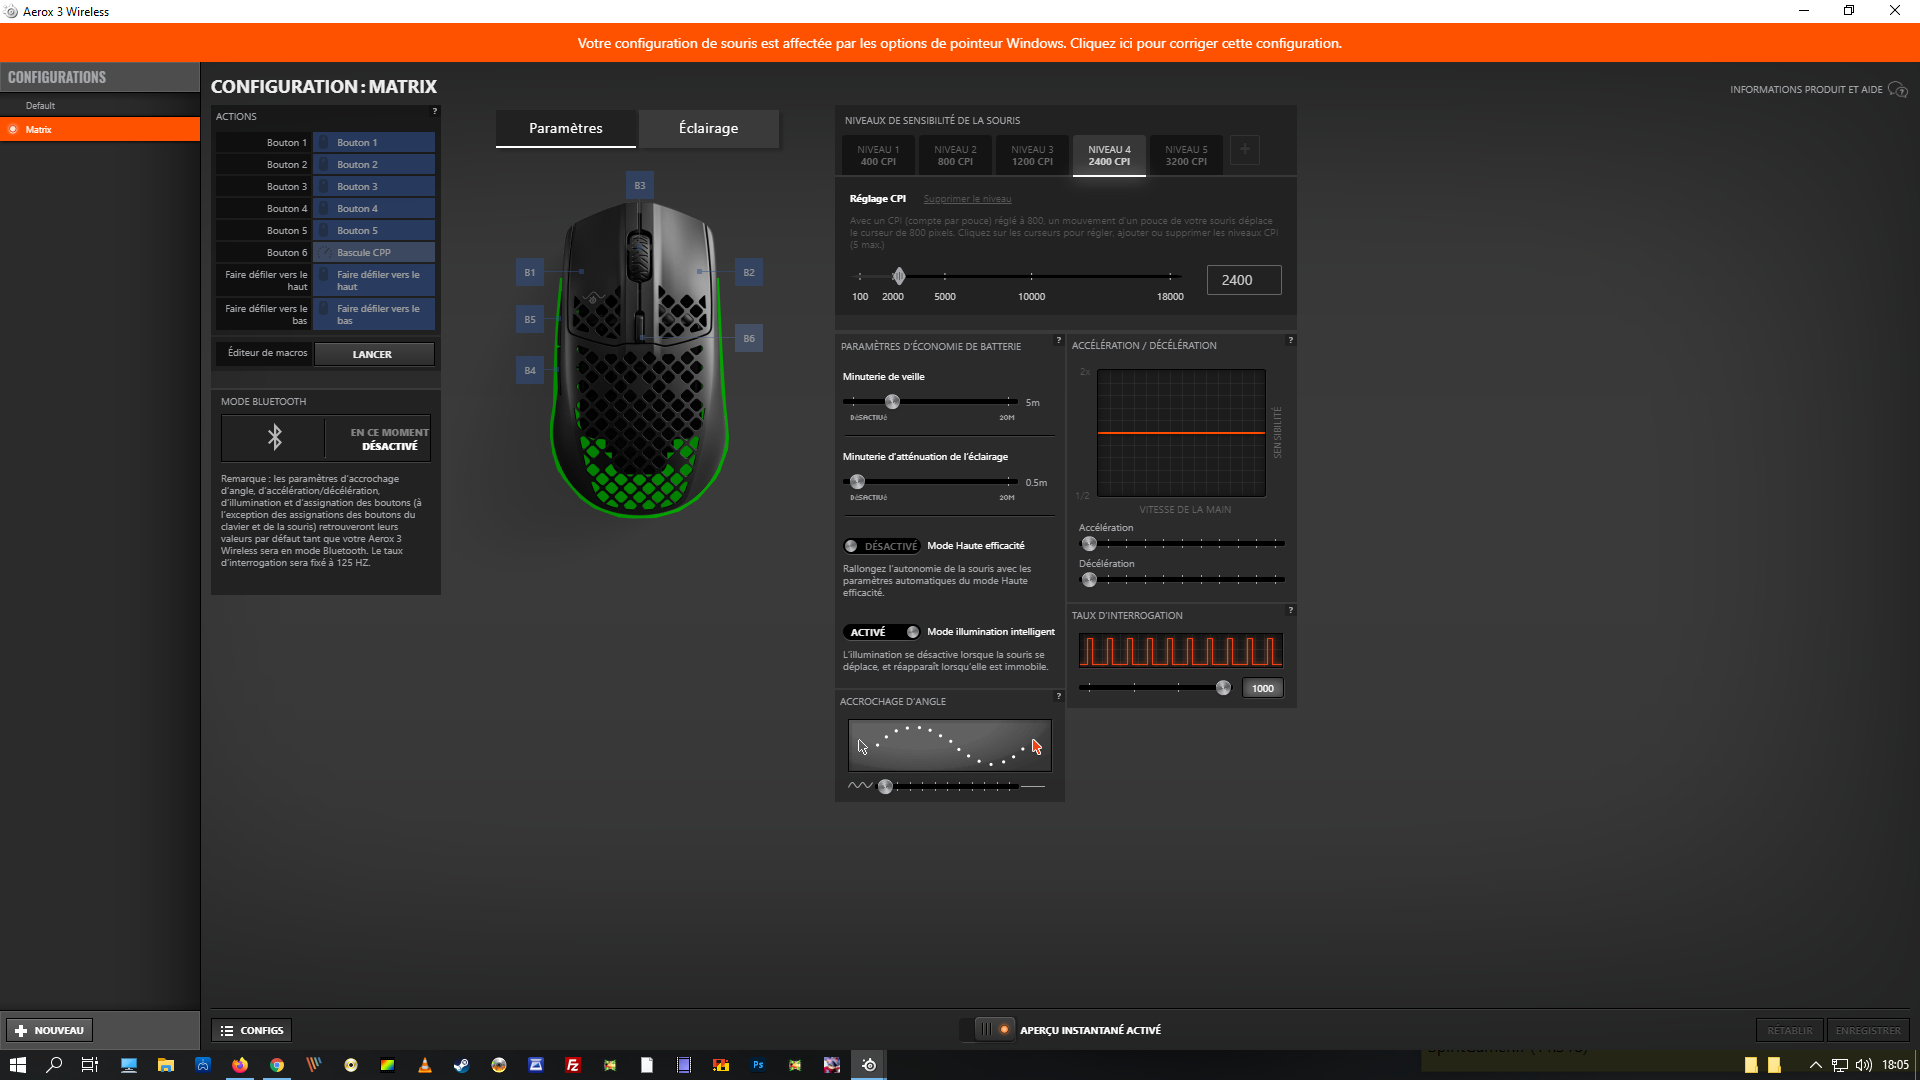
Task: Select Niveau 4 2400 CPI level
Action: (1110, 155)
